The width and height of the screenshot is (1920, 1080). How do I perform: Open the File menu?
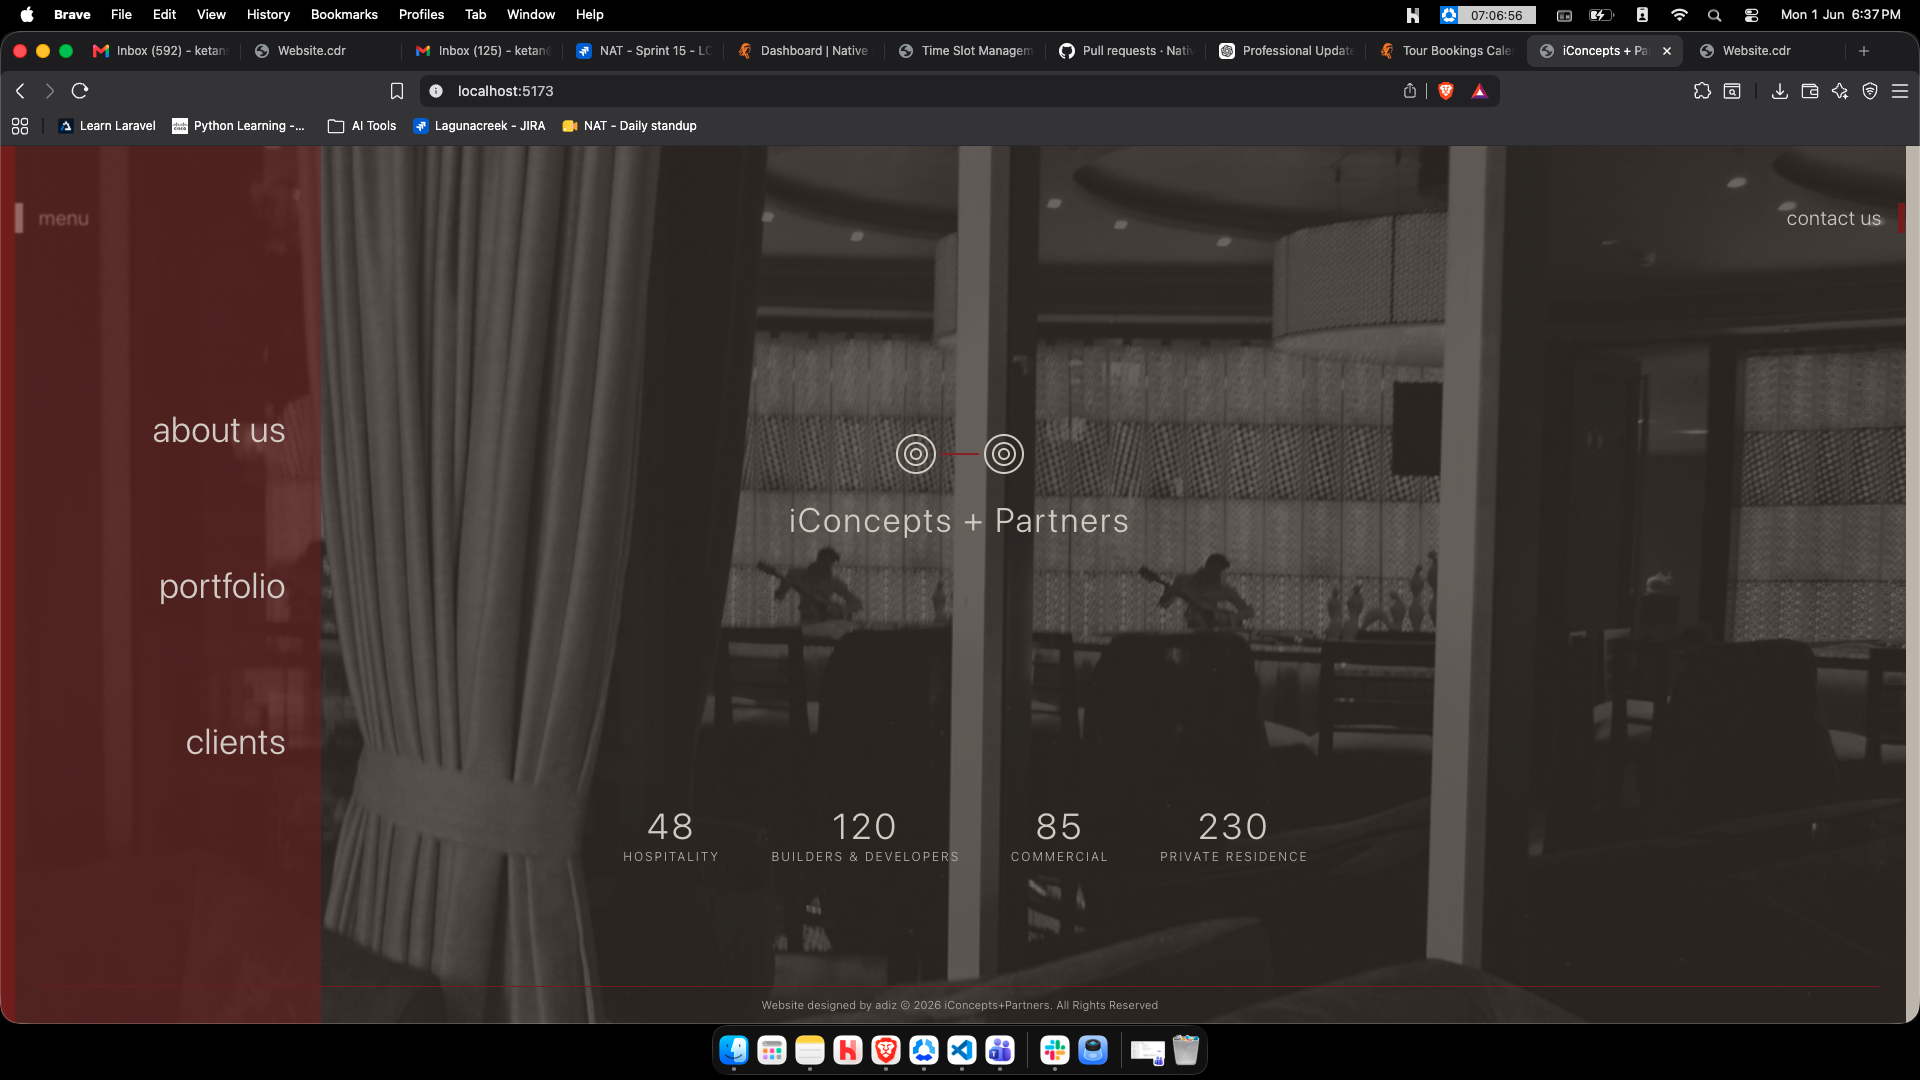pos(121,15)
